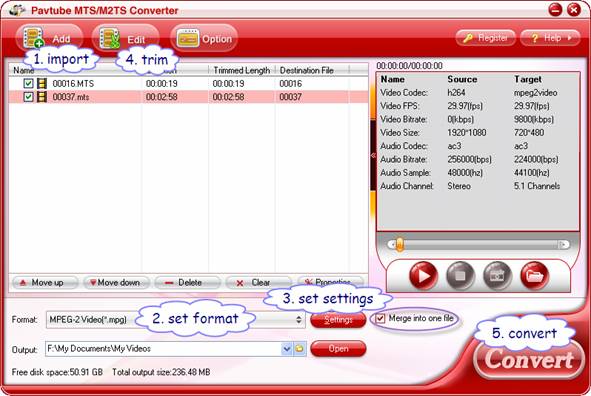Open the Edit video tool

(126, 38)
